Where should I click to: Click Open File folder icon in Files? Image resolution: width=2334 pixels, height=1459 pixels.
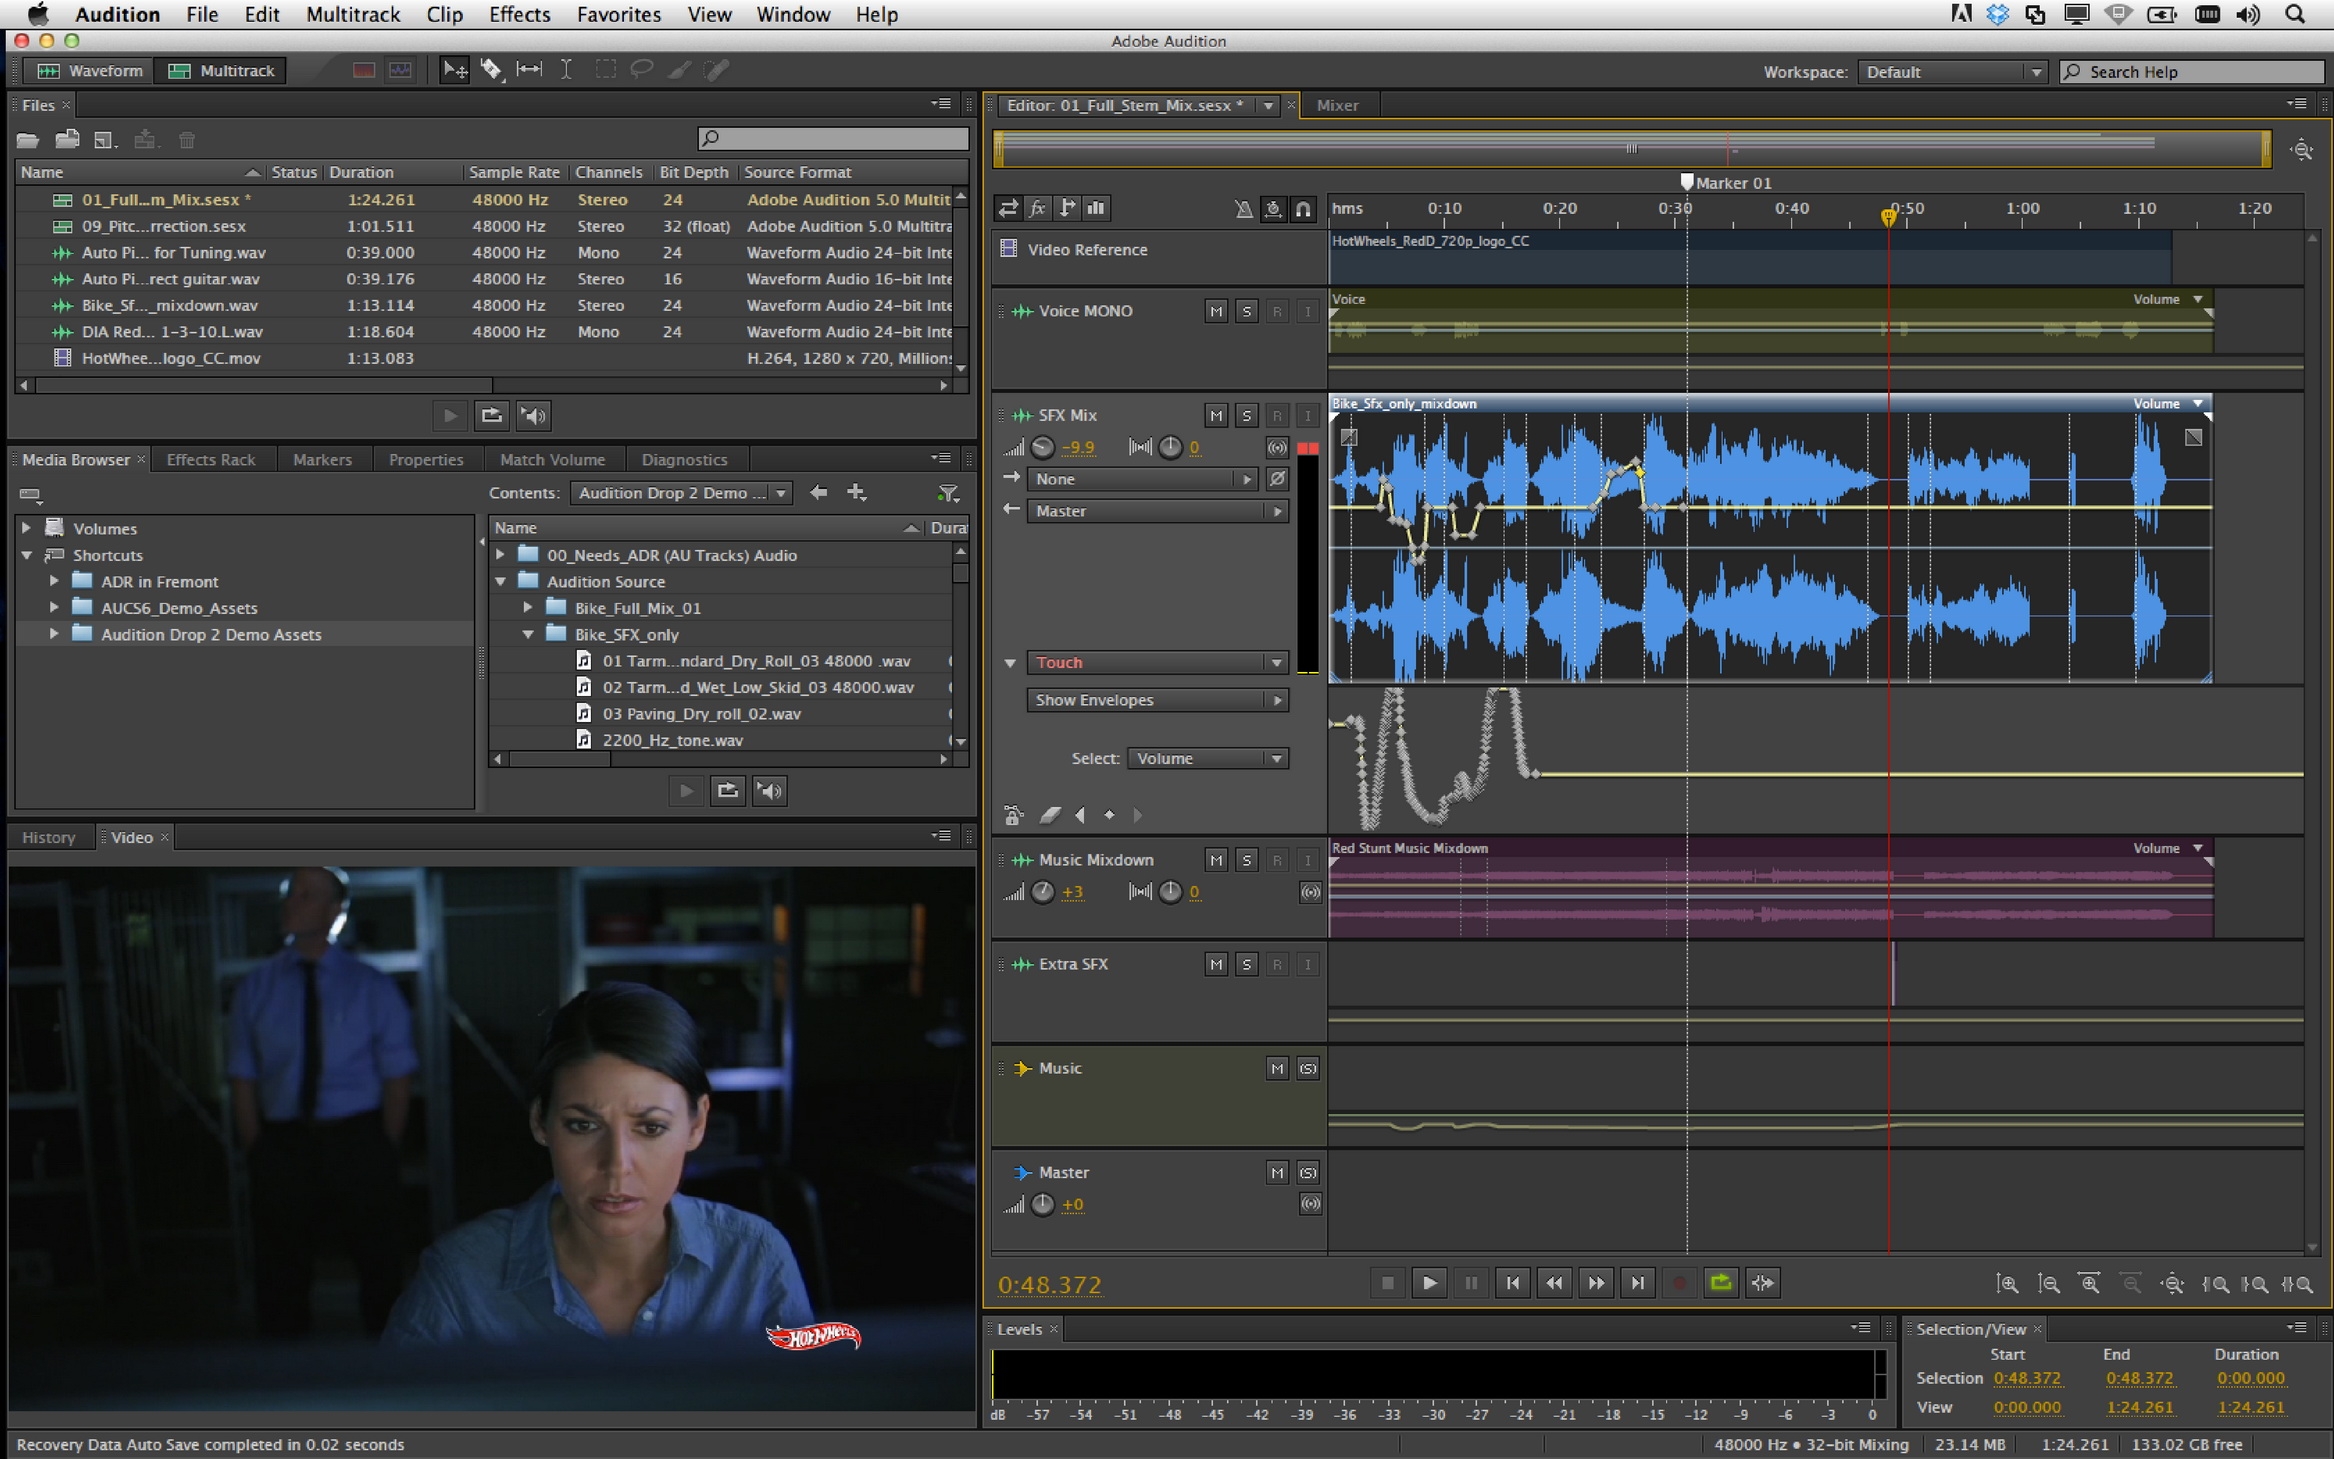coord(27,140)
